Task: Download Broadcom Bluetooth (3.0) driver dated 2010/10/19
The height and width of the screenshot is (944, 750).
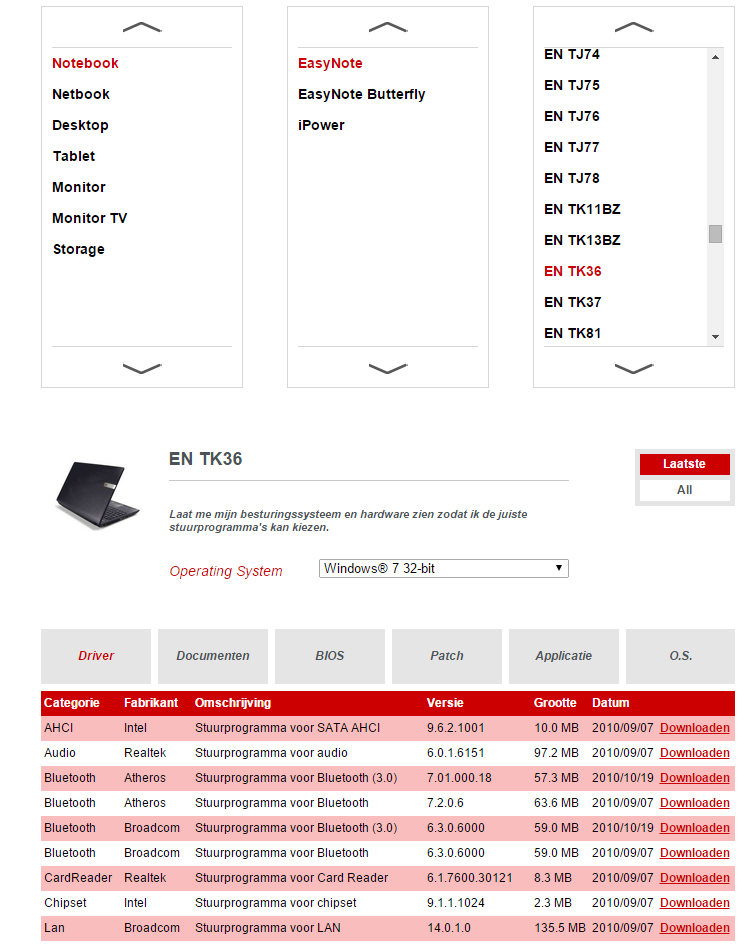Action: click(695, 828)
